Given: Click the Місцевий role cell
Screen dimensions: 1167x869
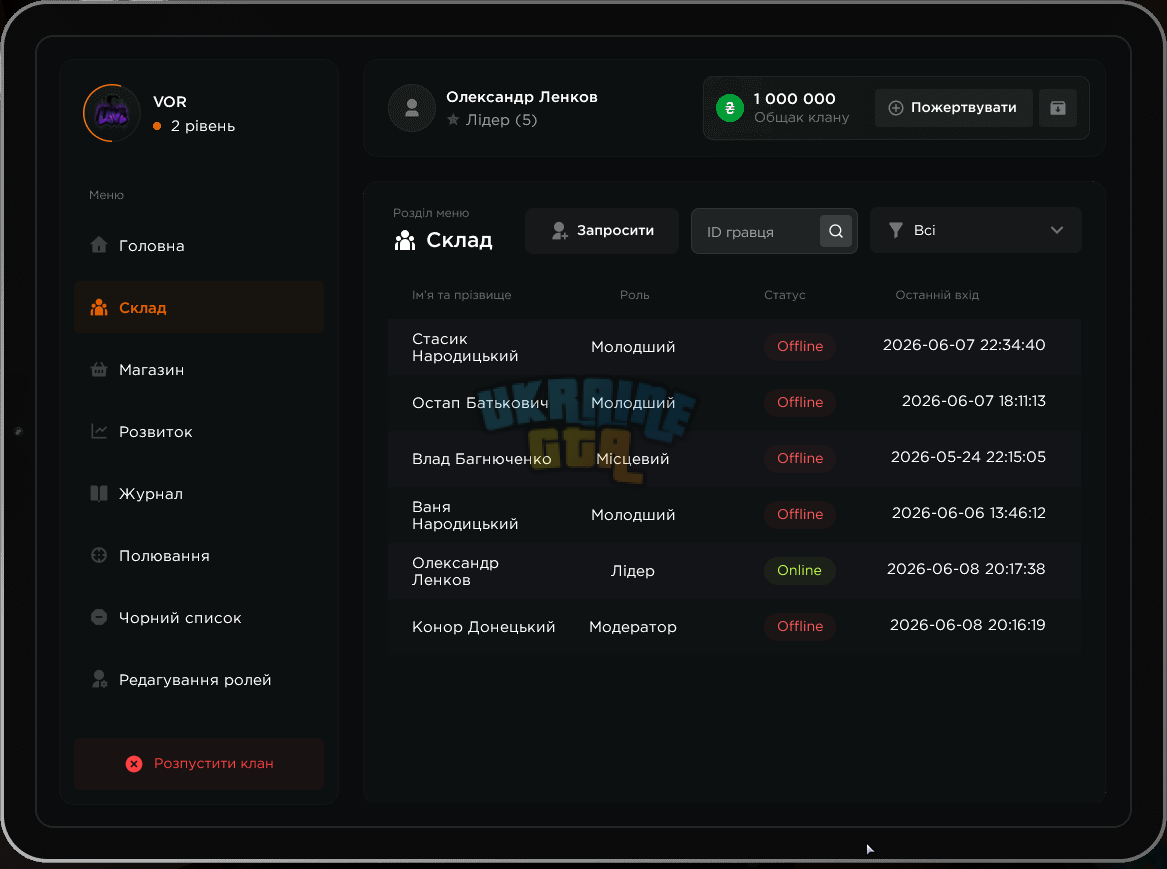Looking at the screenshot, I should coord(633,459).
